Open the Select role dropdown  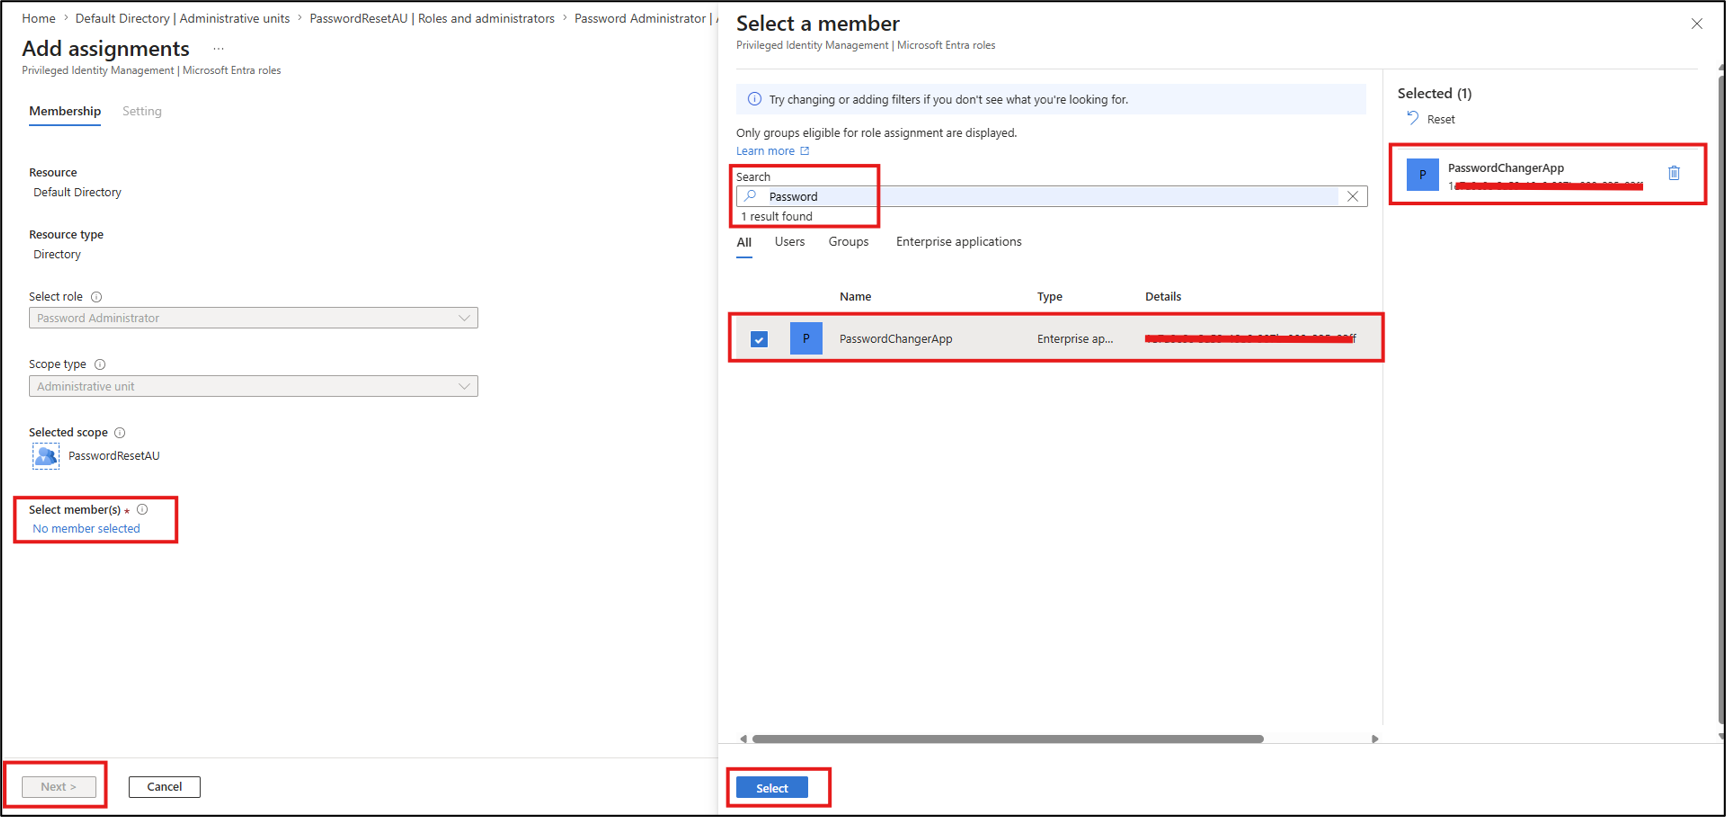click(253, 318)
